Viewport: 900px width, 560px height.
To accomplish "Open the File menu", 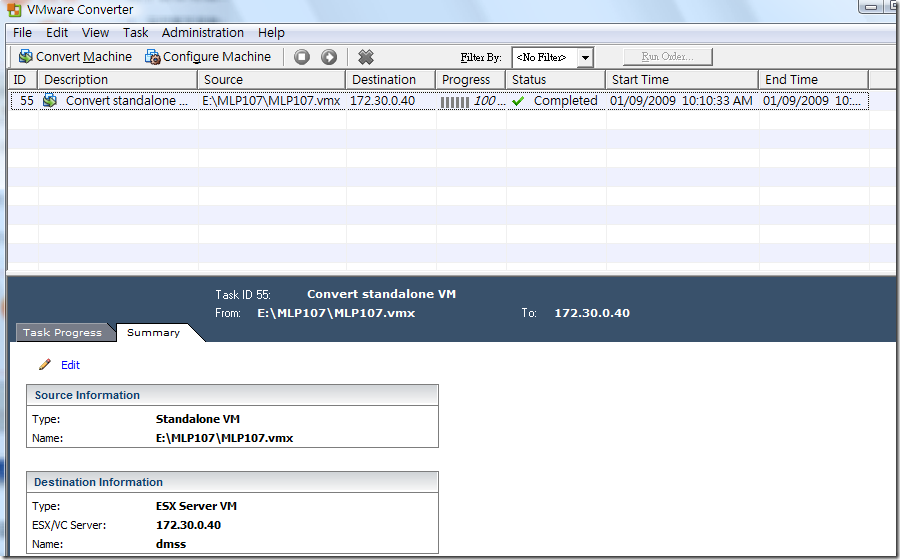I will tap(22, 33).
